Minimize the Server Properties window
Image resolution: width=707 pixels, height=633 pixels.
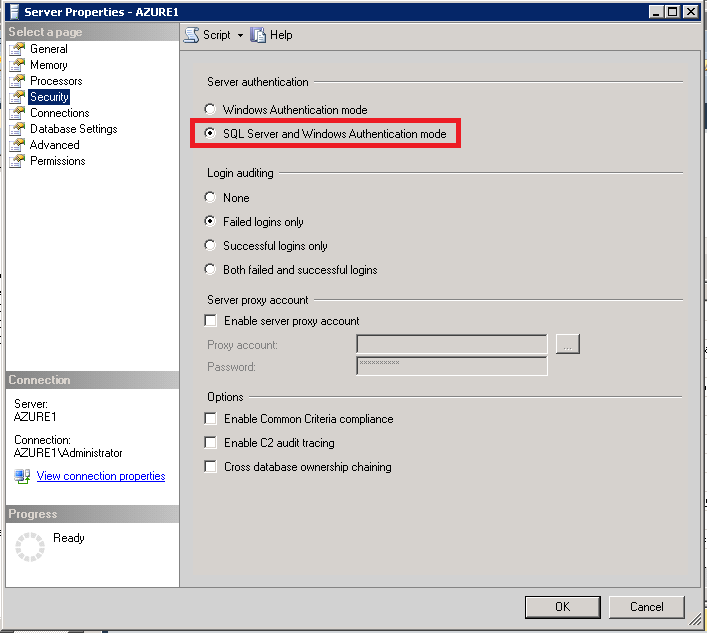pyautogui.click(x=656, y=11)
